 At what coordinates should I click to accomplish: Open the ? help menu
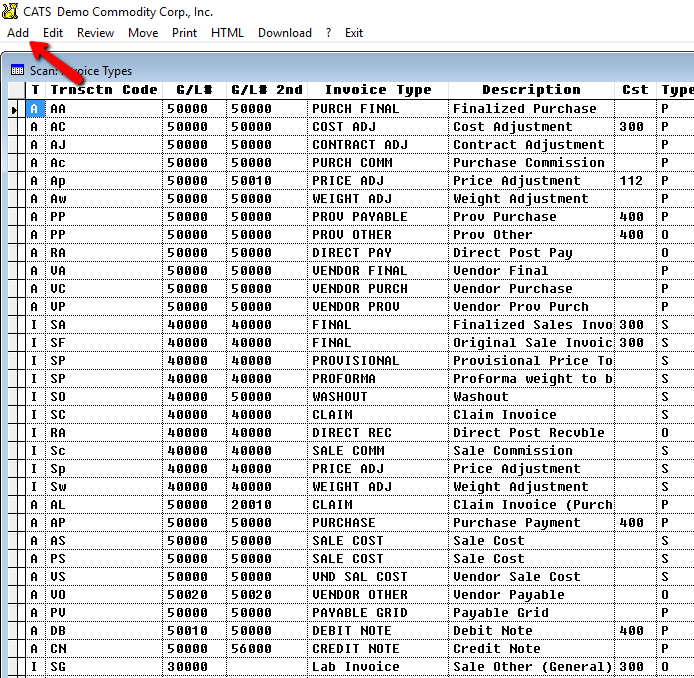click(x=328, y=33)
